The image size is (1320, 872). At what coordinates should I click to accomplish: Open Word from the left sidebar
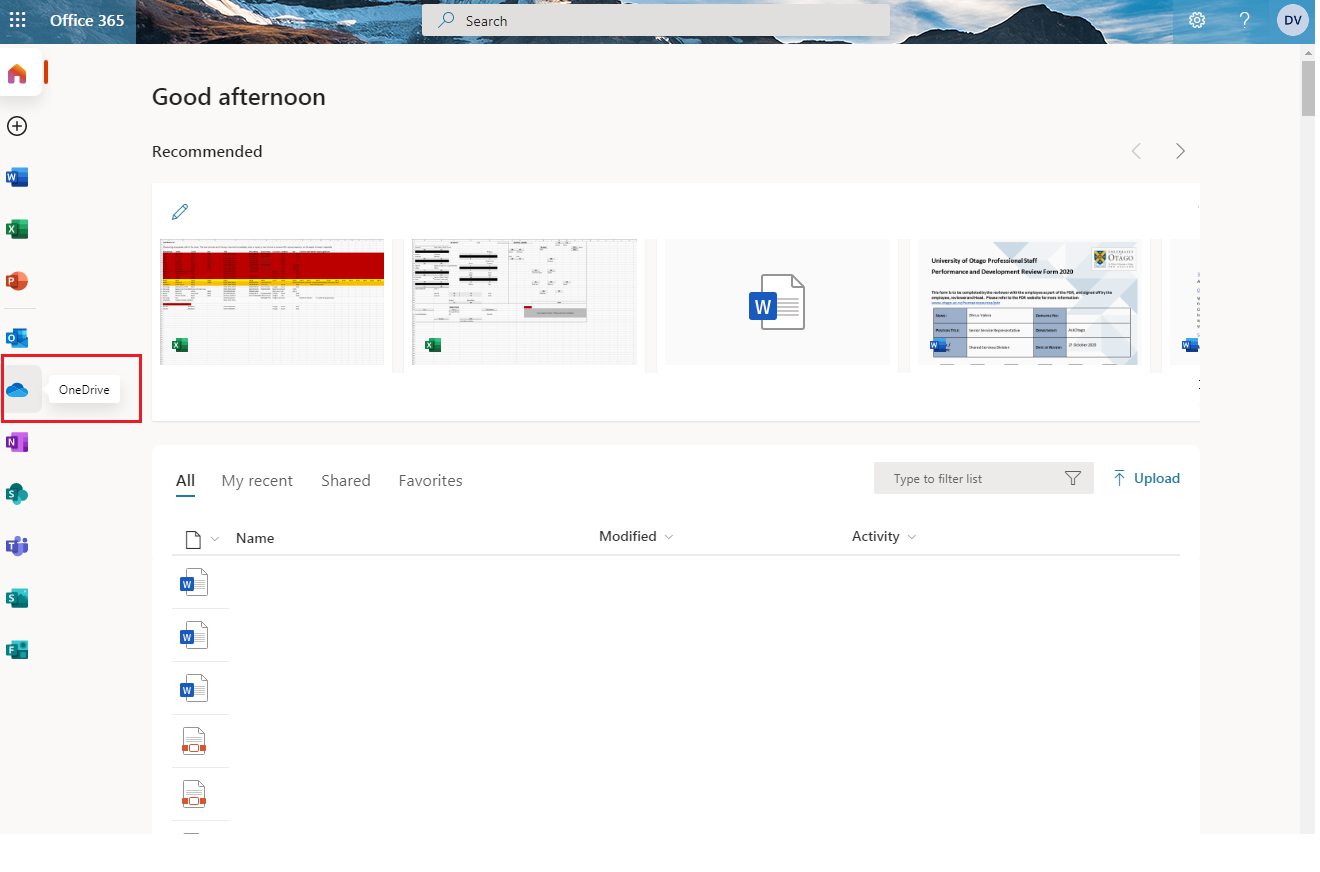coord(17,178)
